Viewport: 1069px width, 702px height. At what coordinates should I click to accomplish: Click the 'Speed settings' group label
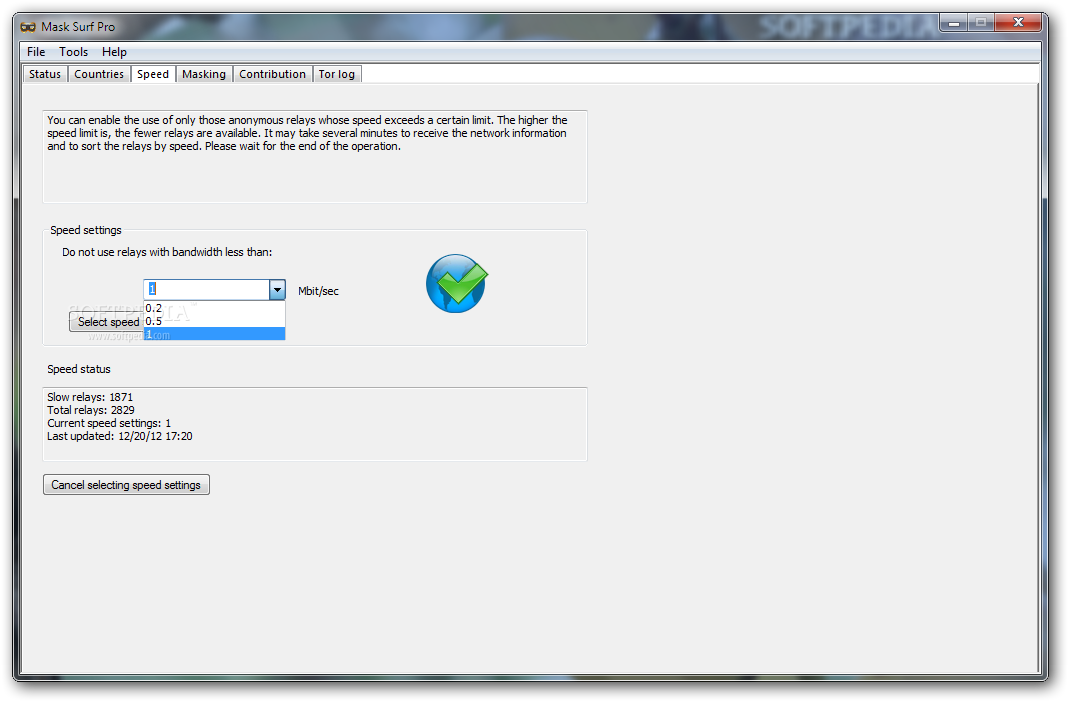(86, 230)
